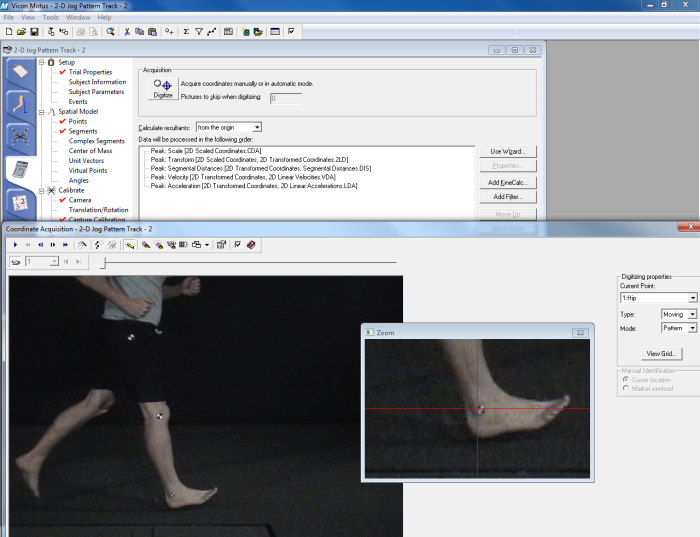
Task: Select the calculator tab in left sidebar
Action: (19, 170)
